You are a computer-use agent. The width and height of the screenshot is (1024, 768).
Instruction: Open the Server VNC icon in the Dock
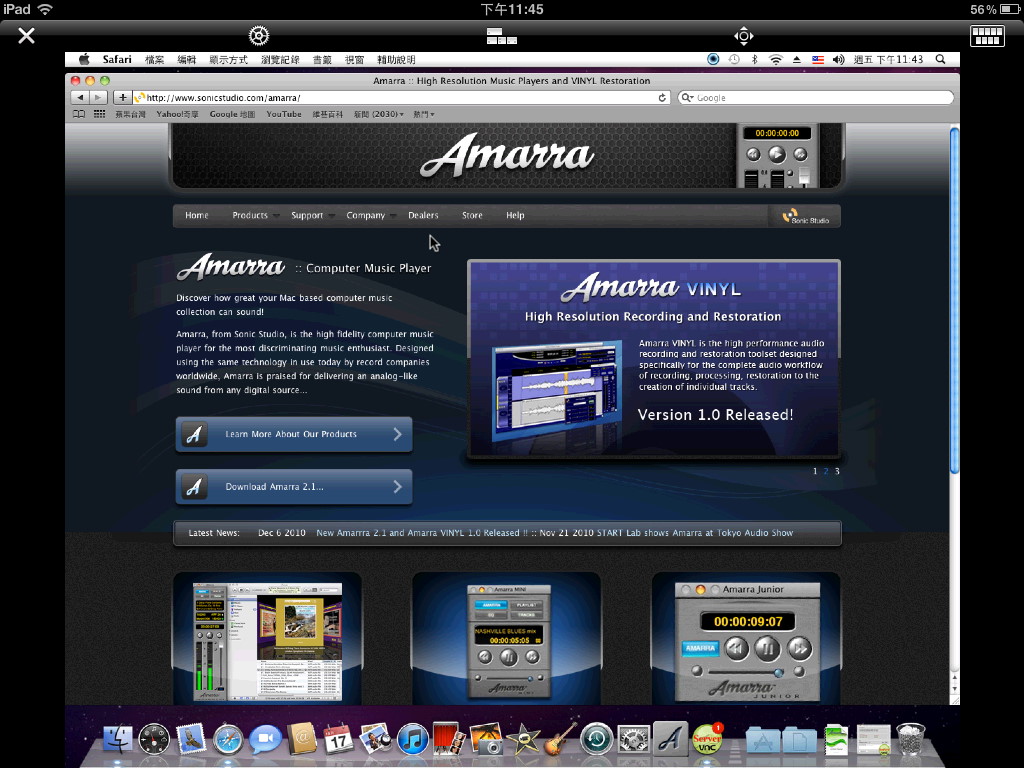point(707,739)
